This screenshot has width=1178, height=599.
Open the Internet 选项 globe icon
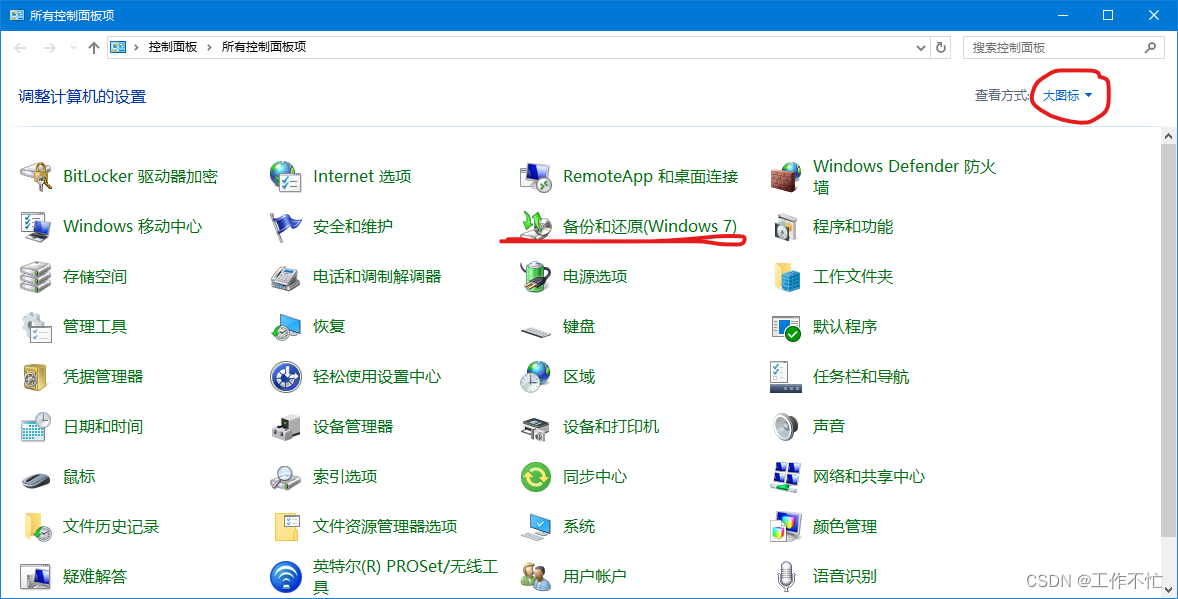click(x=285, y=177)
